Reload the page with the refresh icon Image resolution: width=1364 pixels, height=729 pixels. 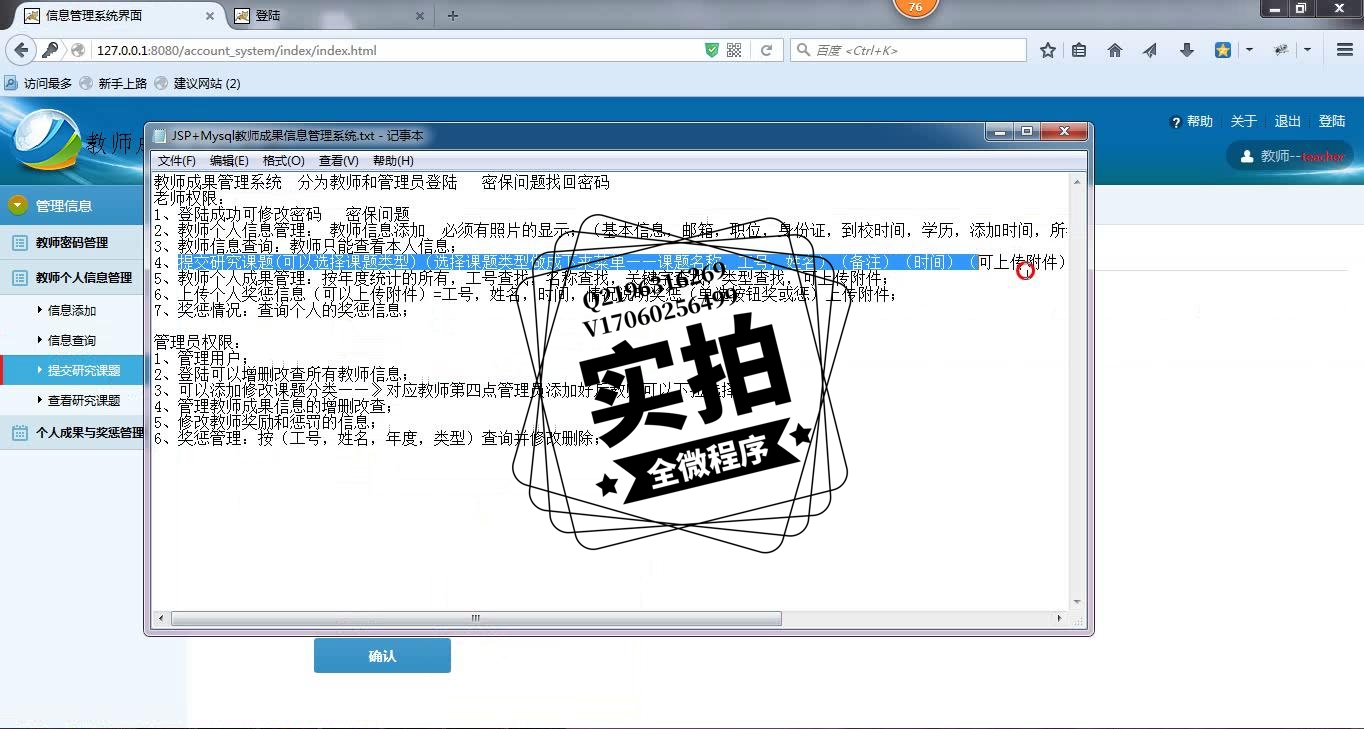(x=767, y=50)
